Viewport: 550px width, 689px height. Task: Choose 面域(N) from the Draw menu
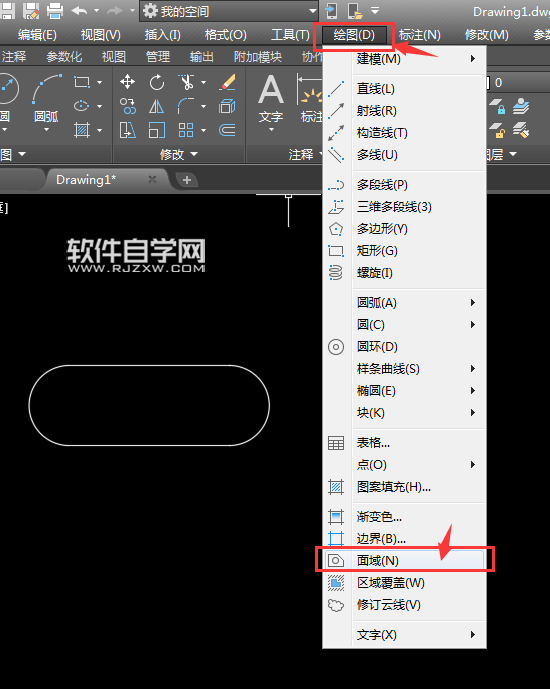click(x=404, y=560)
